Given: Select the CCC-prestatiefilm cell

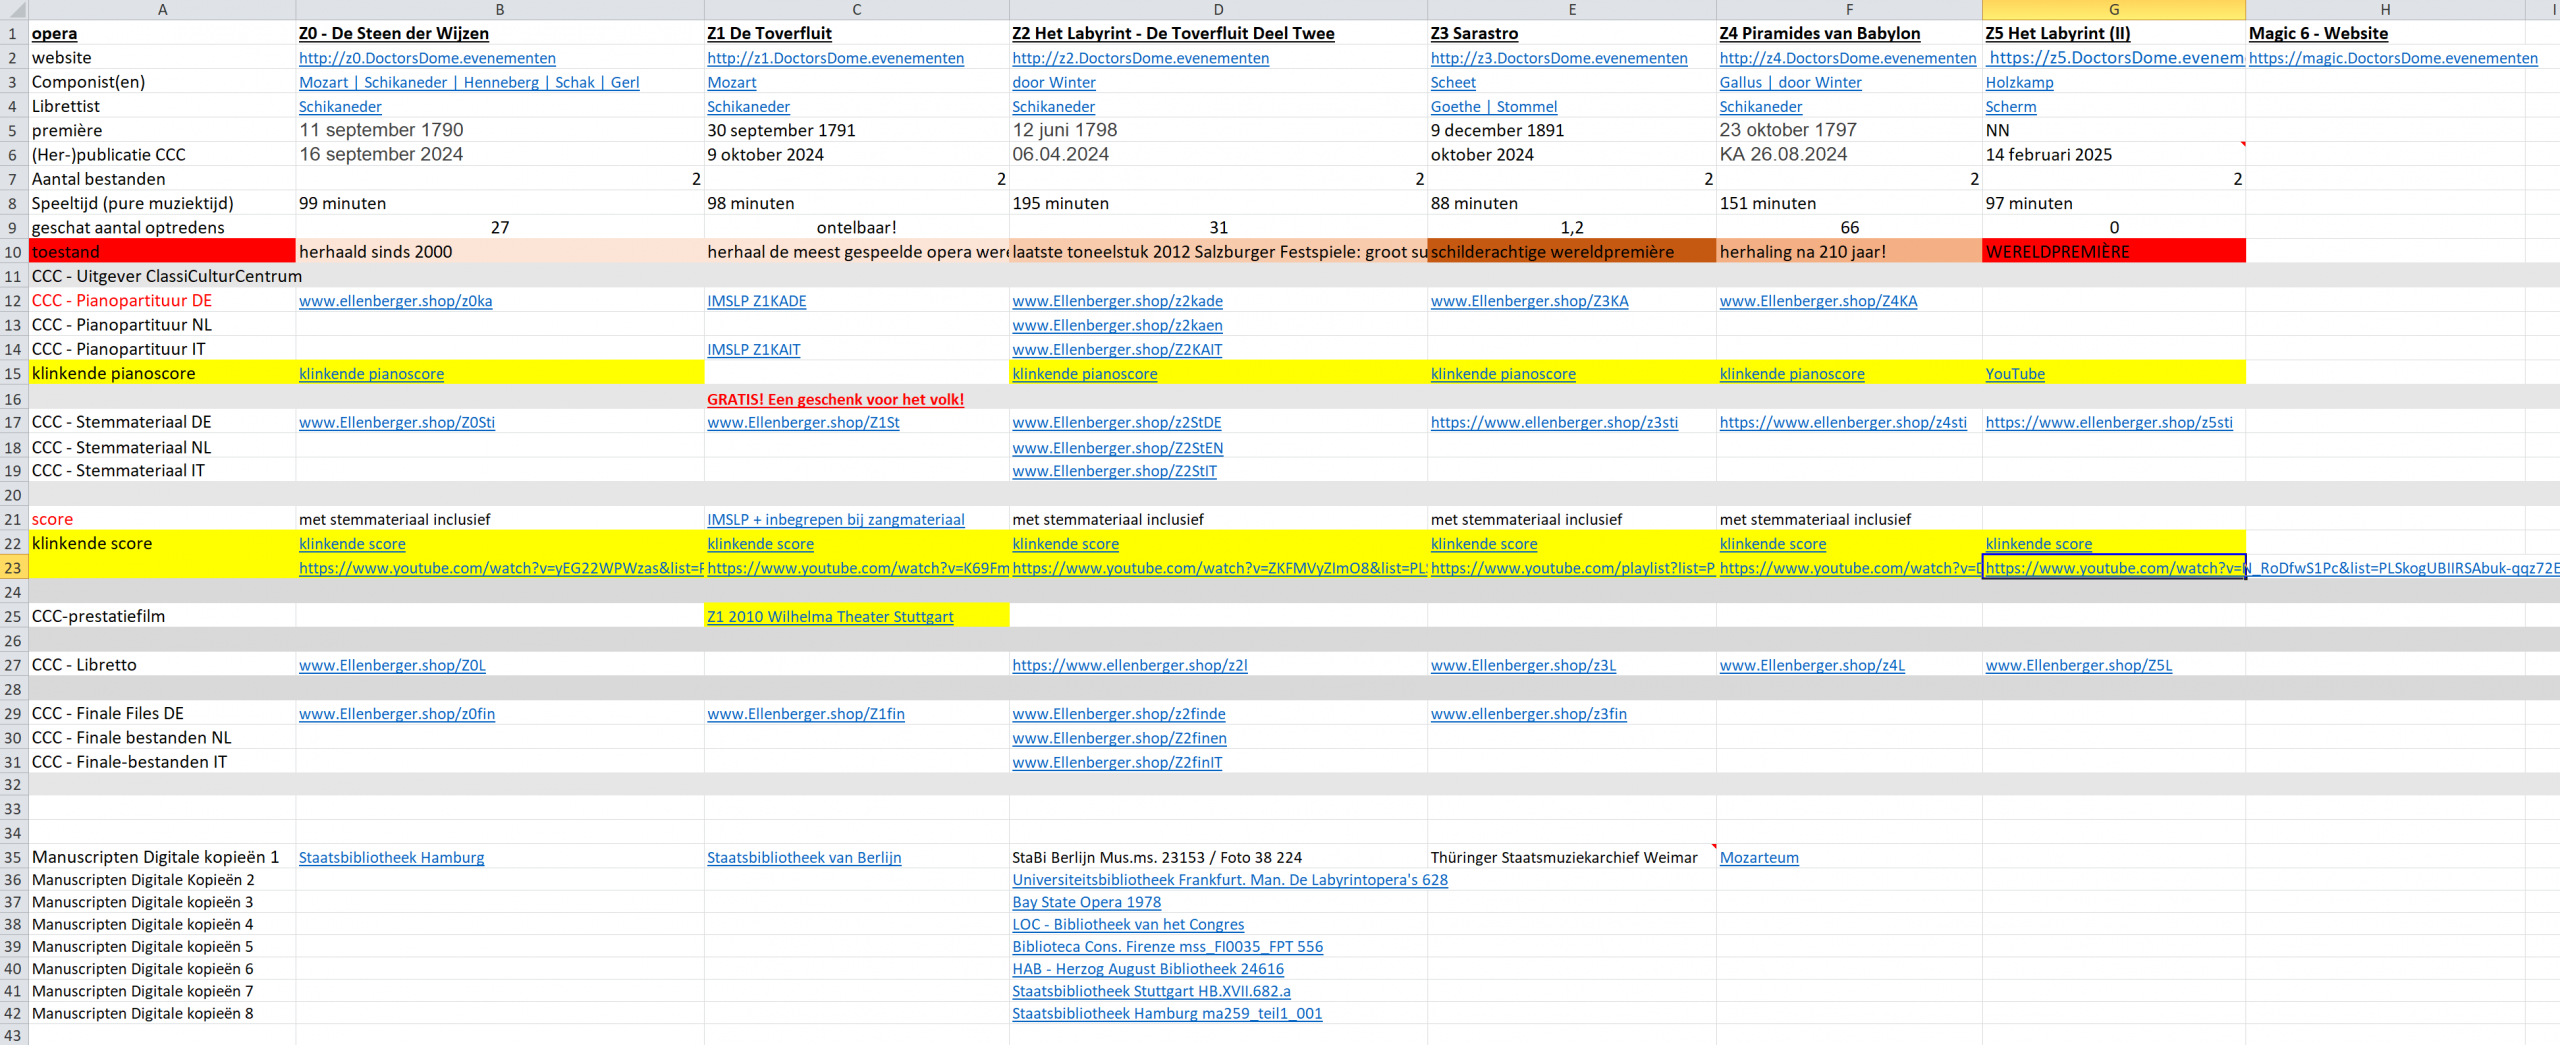Looking at the screenshot, I should pyautogui.click(x=162, y=617).
